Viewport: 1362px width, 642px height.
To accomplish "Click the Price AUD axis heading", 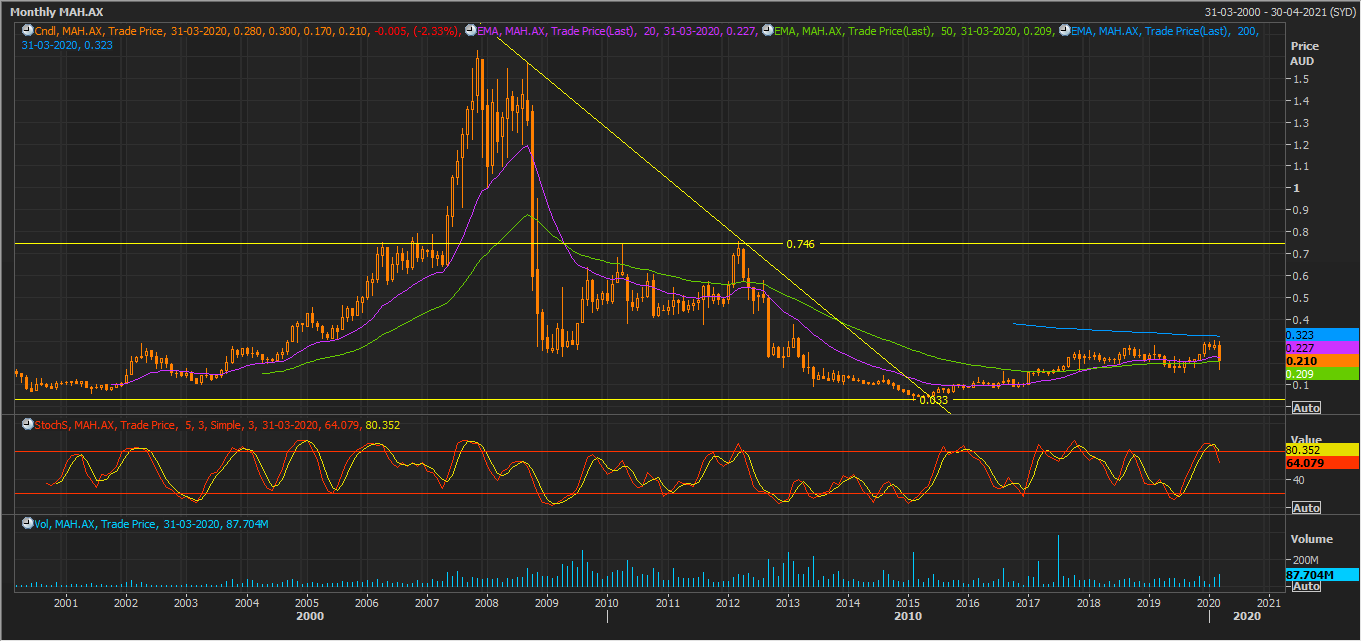I will pyautogui.click(x=1304, y=54).
